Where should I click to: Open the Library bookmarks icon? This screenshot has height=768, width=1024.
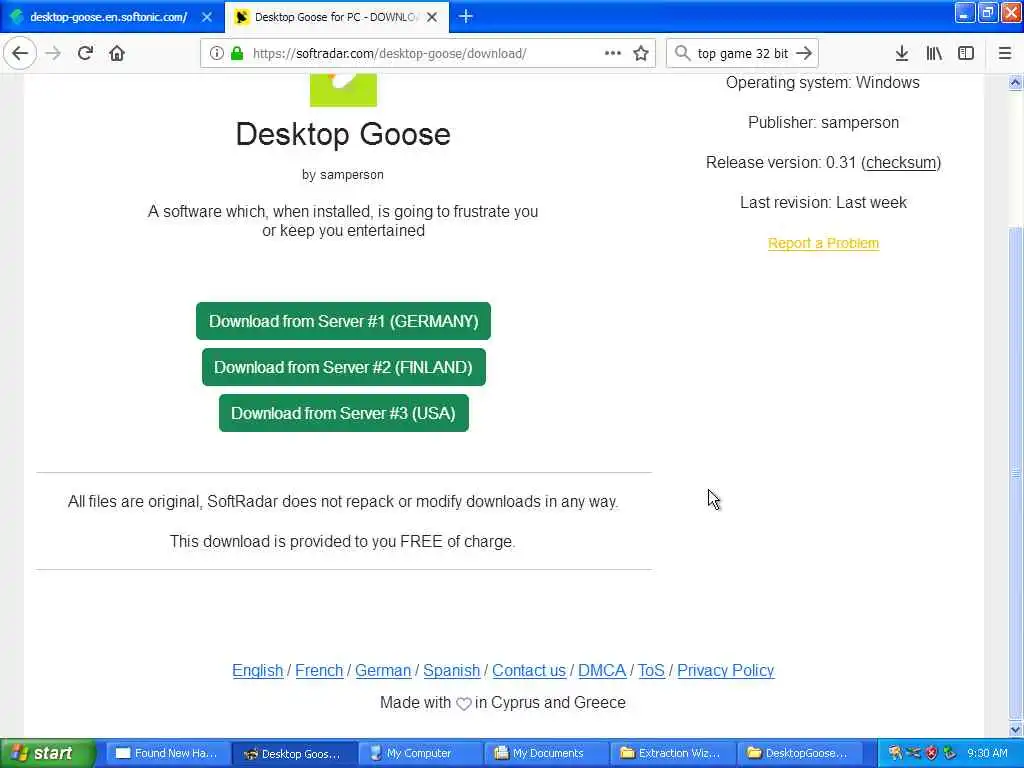(x=934, y=53)
